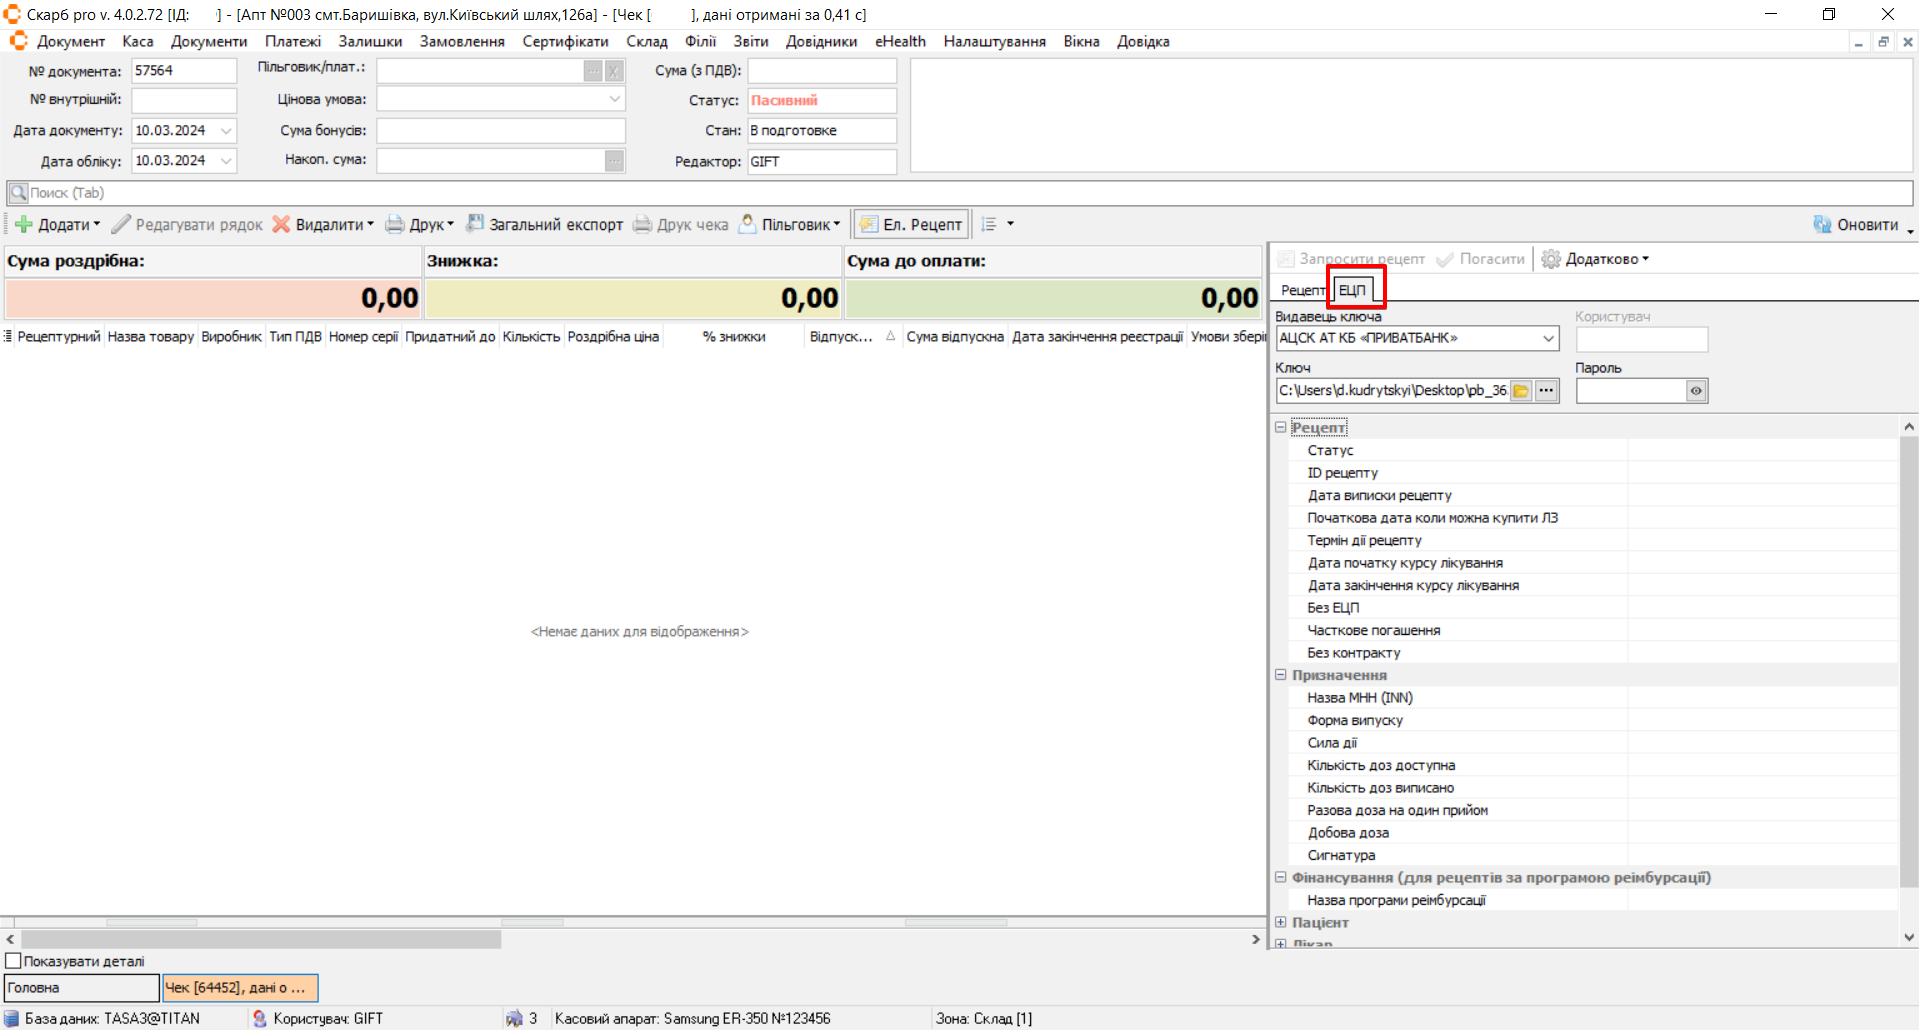Click the Додатково gear icon
The height and width of the screenshot is (1030, 1919).
tap(1551, 259)
